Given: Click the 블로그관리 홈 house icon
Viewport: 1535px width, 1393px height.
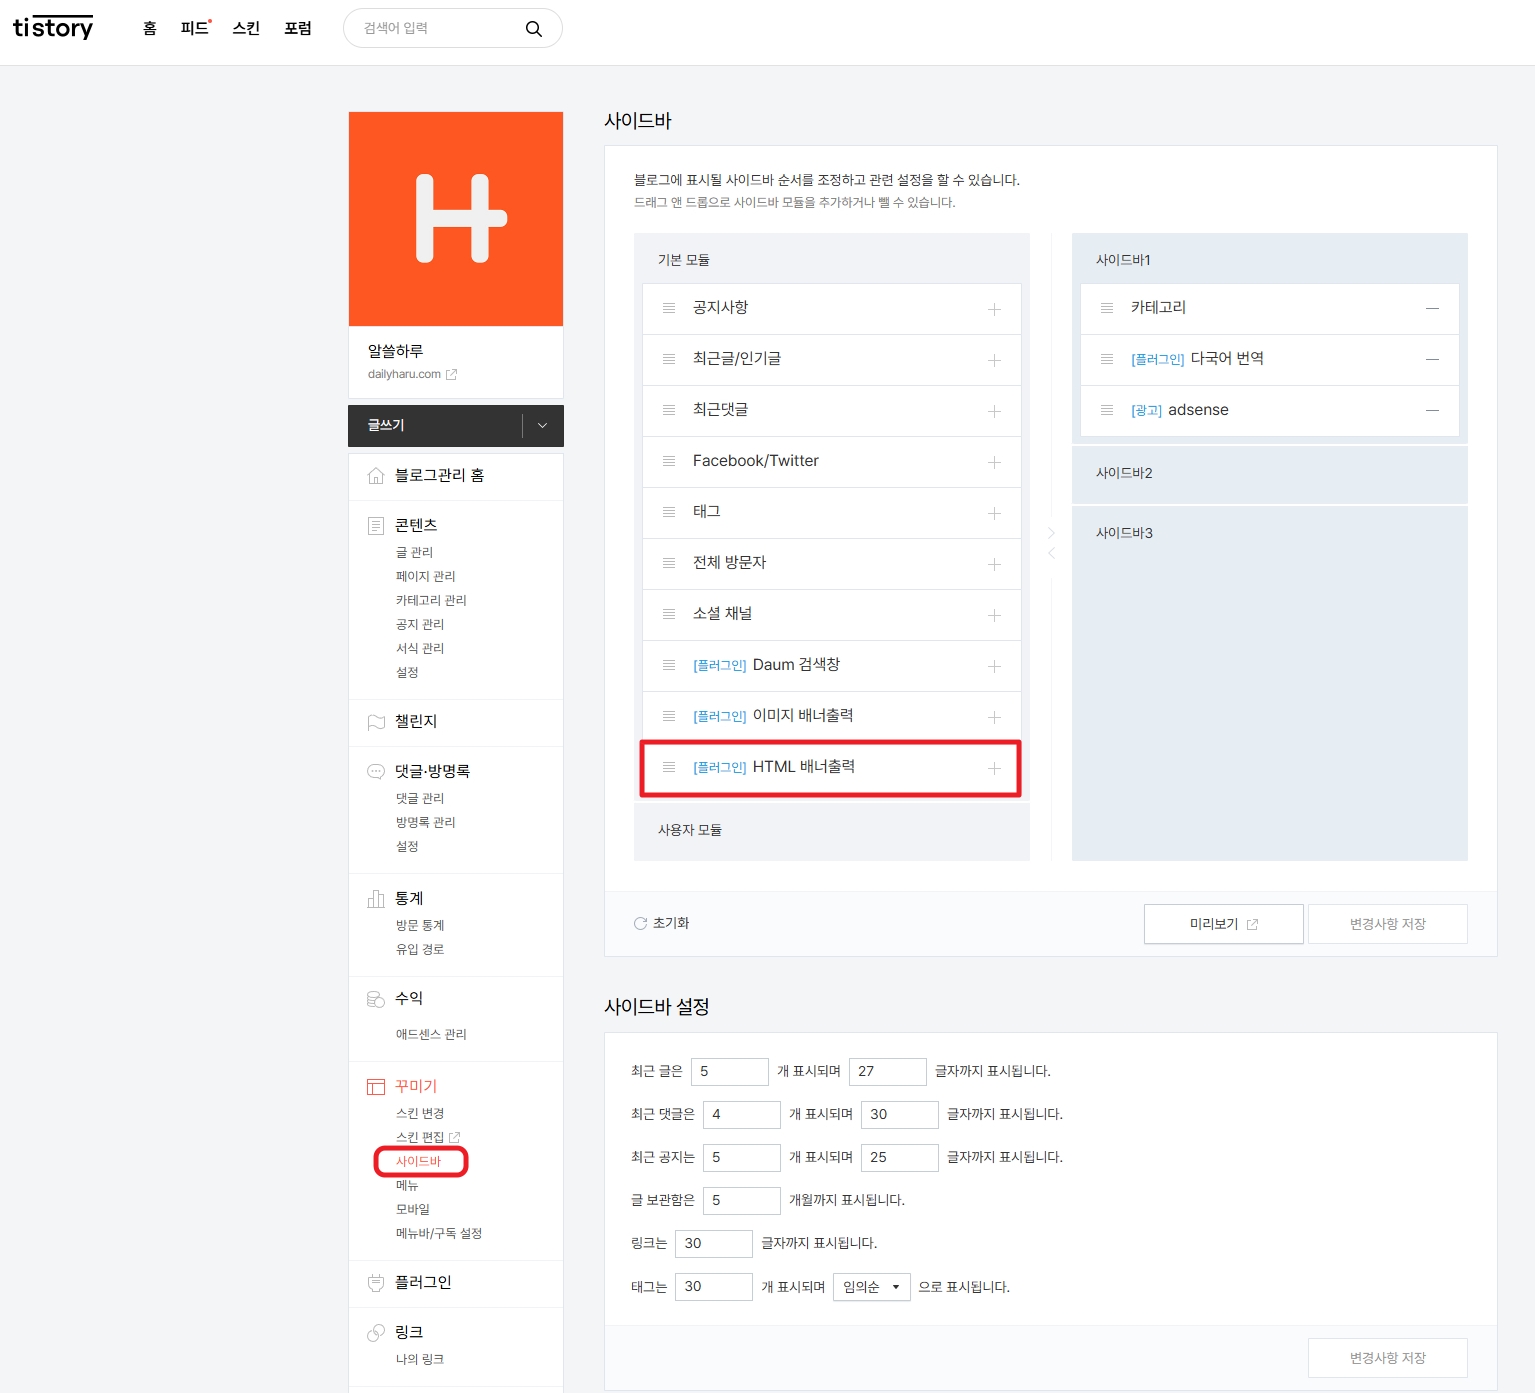Looking at the screenshot, I should (x=376, y=475).
